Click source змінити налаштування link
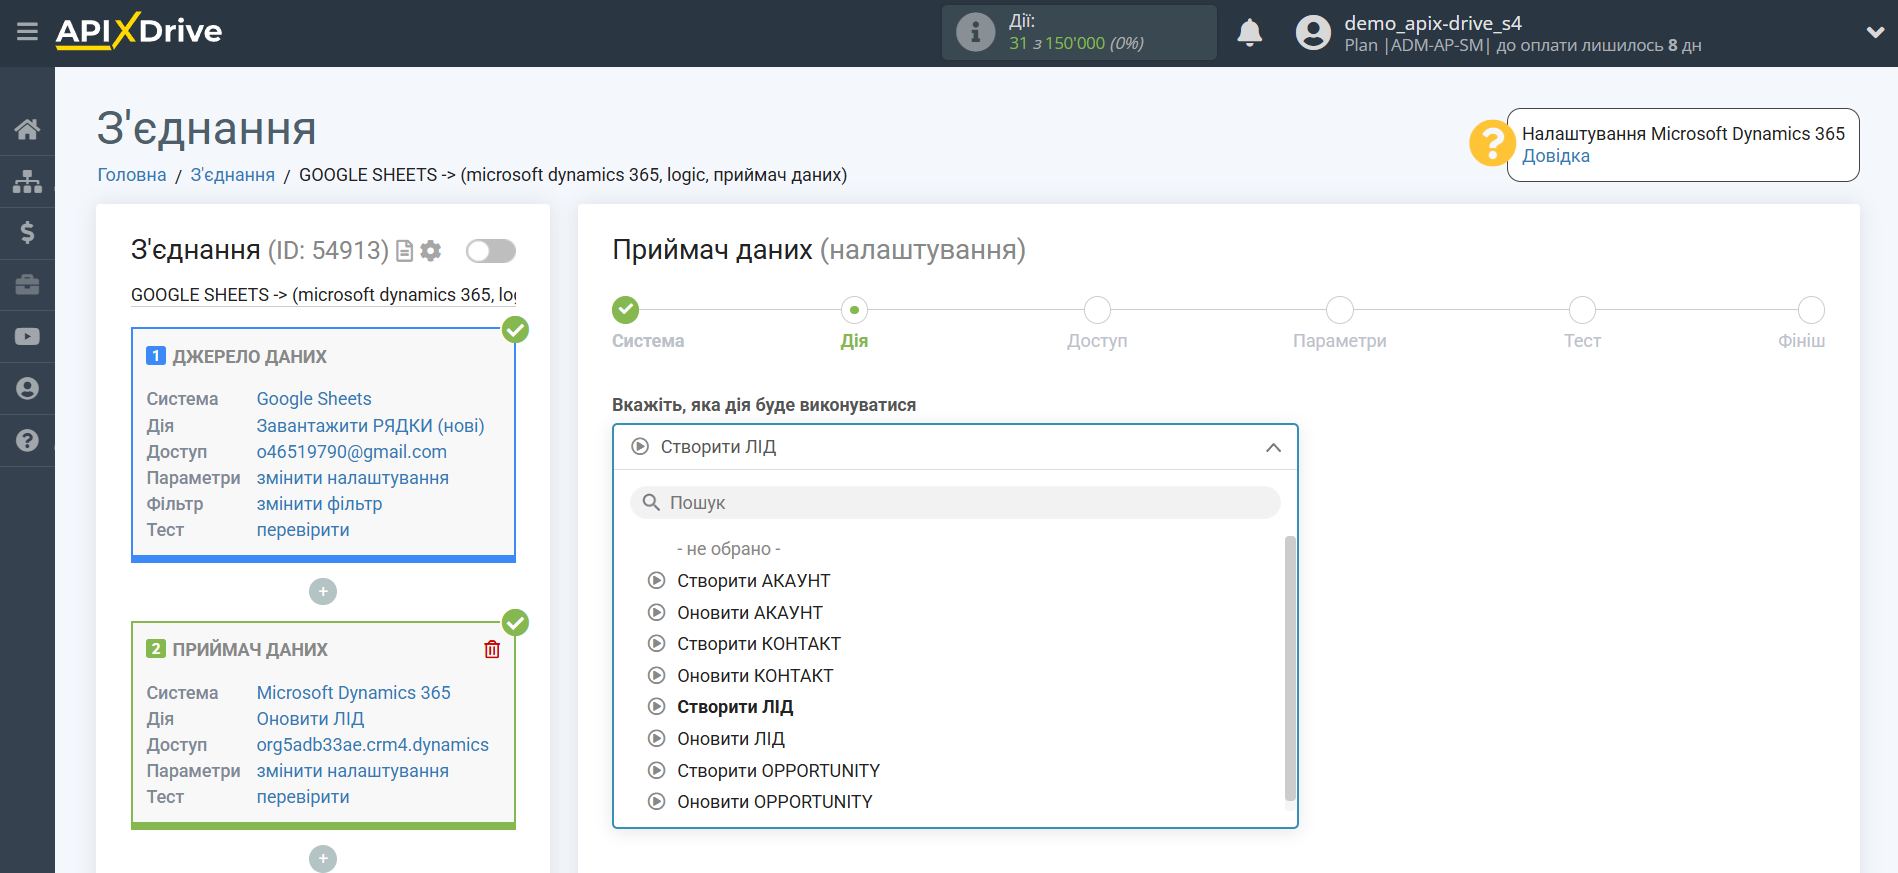The height and width of the screenshot is (873, 1898). tap(353, 478)
